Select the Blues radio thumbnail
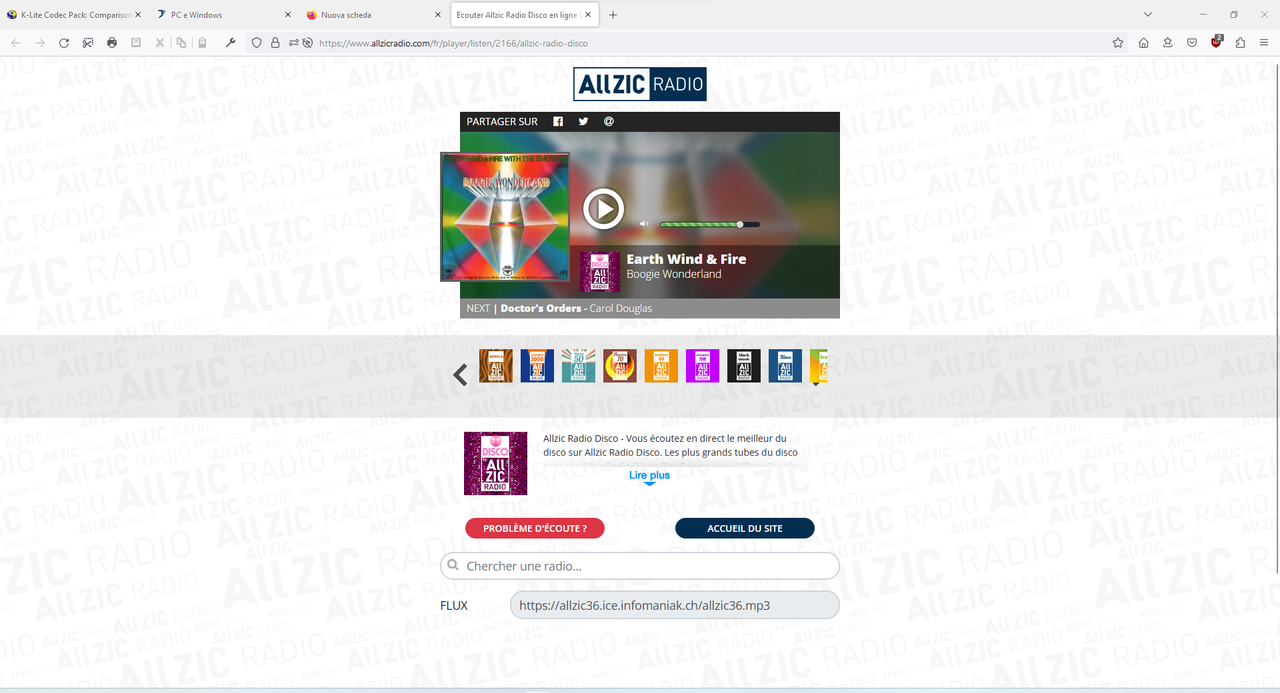The height and width of the screenshot is (693, 1280). pos(785,366)
